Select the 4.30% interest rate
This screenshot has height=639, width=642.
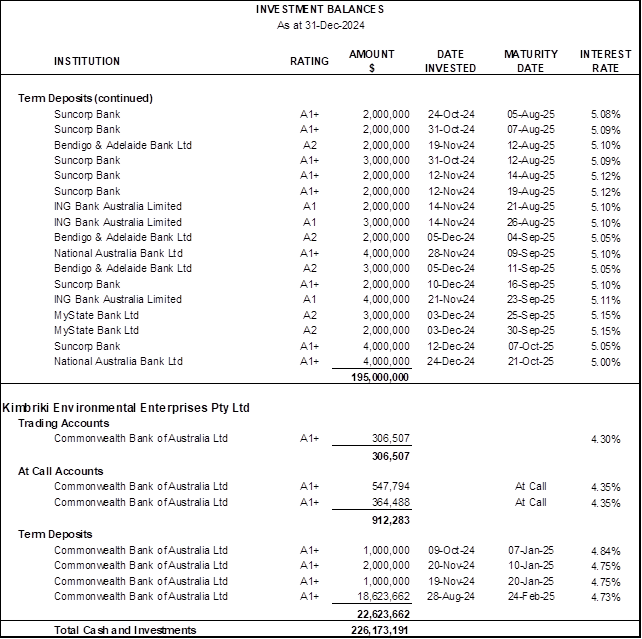click(606, 439)
